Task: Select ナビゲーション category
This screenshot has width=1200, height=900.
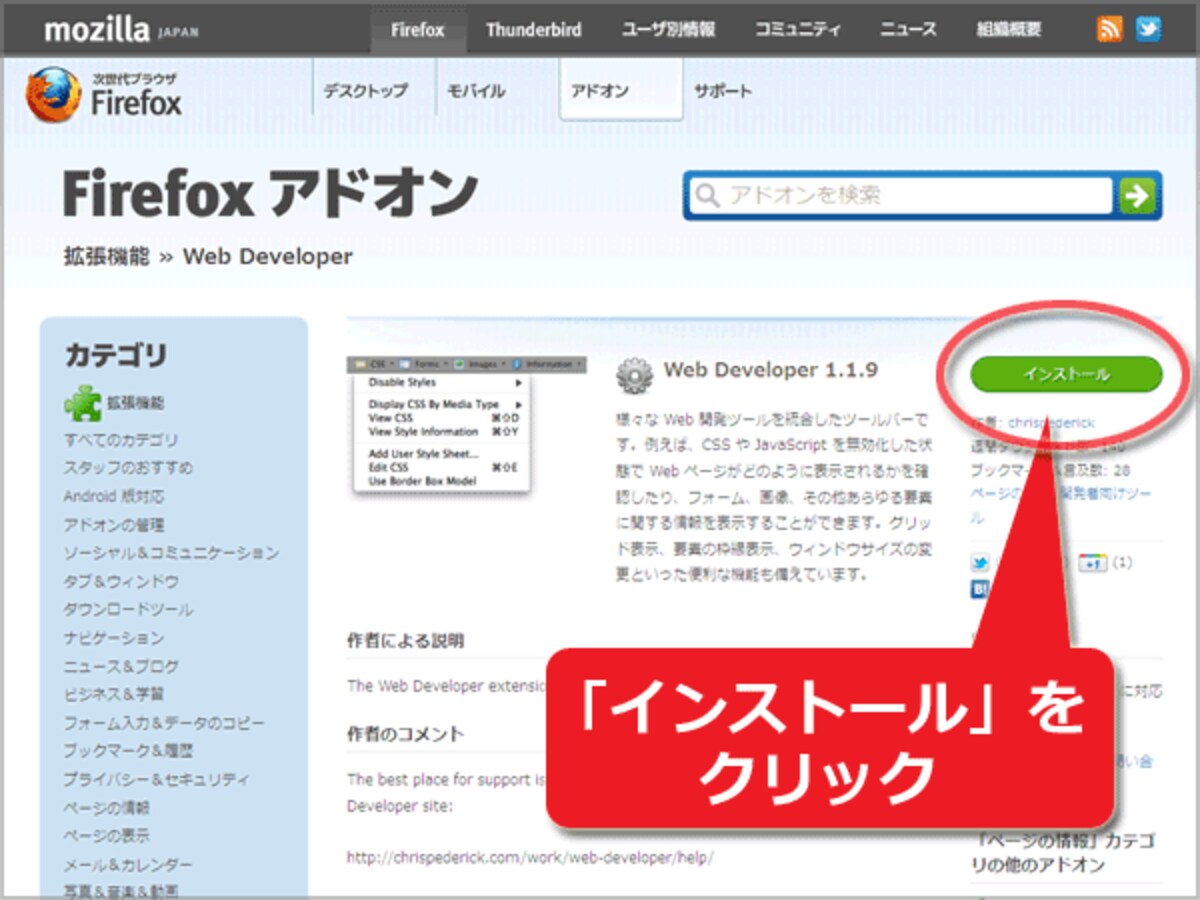Action: click(x=113, y=638)
